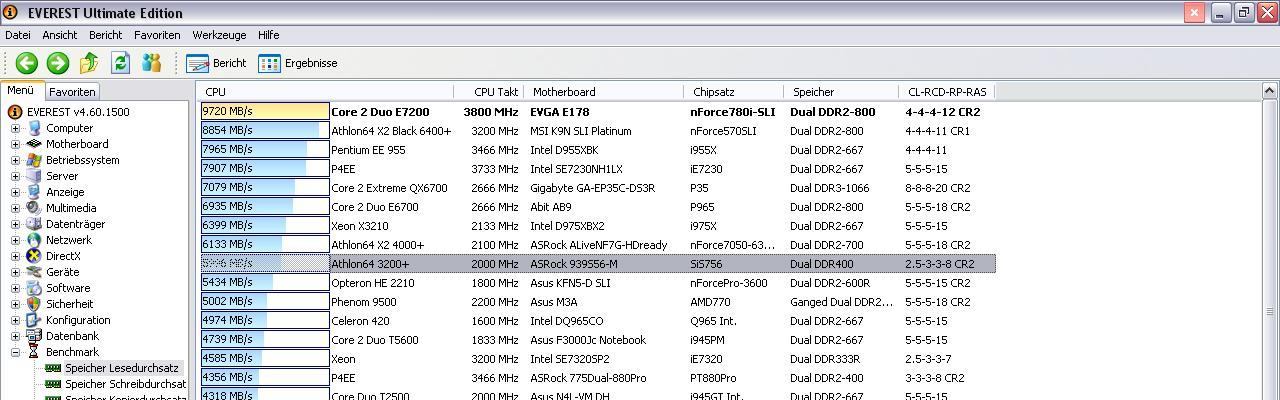The width and height of the screenshot is (1280, 400).
Task: Click the nForce780i-SLI chipset cell
Action: click(x=732, y=112)
